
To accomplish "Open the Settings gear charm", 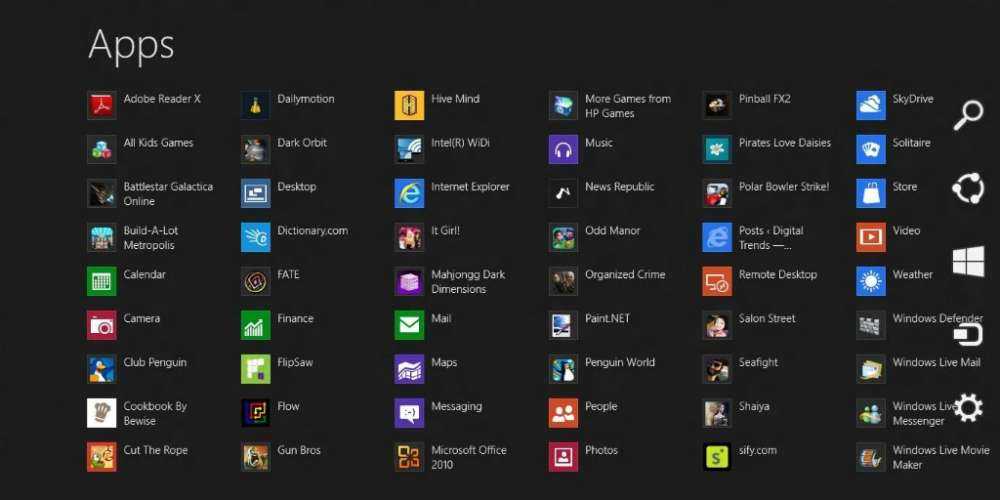I will 968,407.
